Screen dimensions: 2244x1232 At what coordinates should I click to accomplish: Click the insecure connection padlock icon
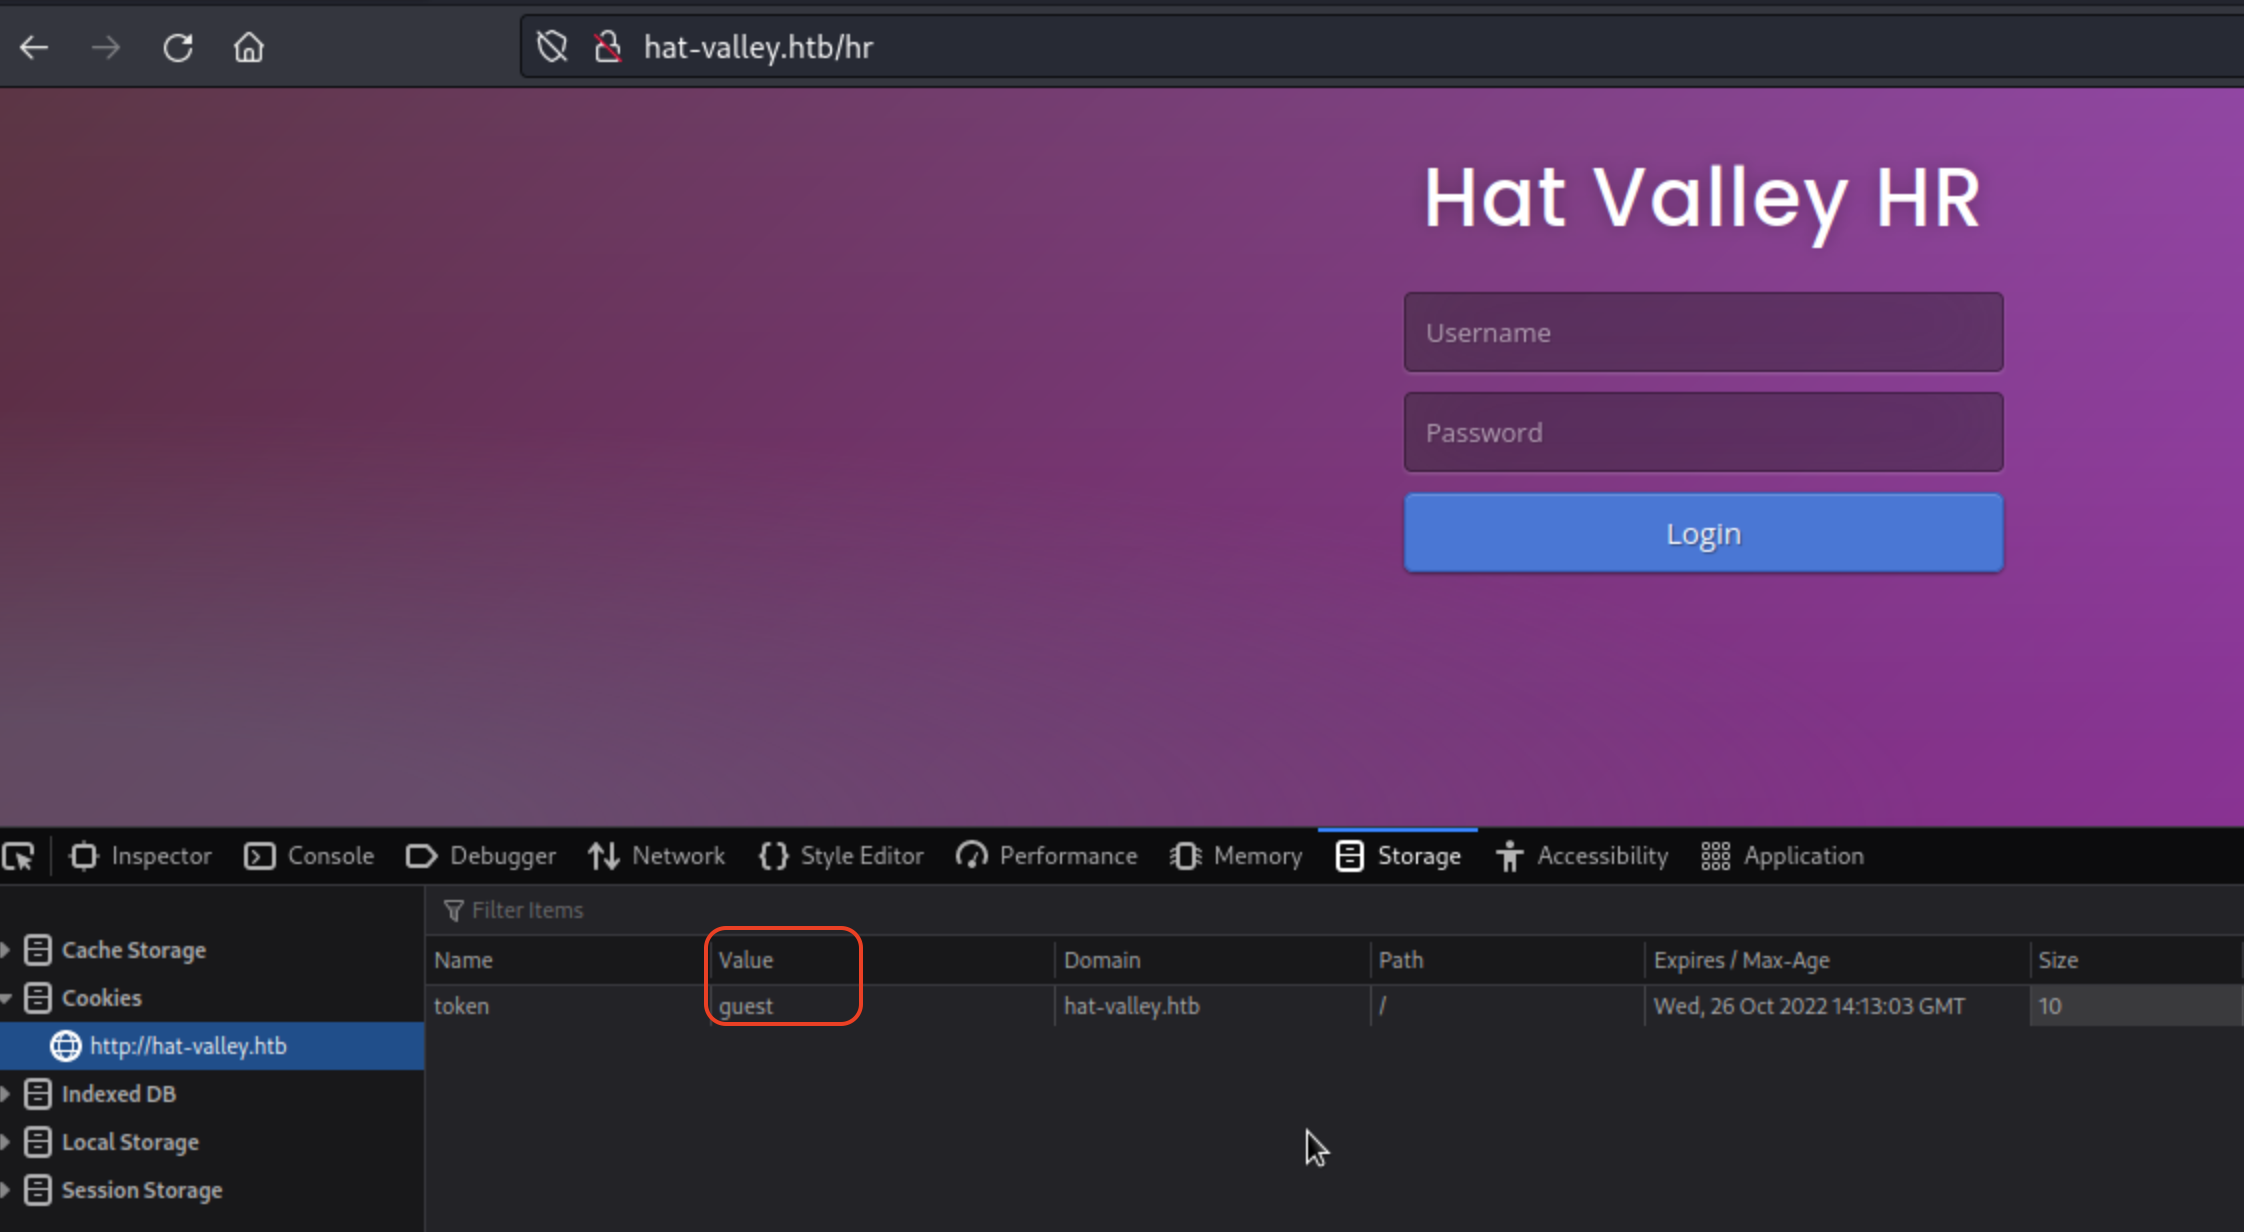click(607, 47)
